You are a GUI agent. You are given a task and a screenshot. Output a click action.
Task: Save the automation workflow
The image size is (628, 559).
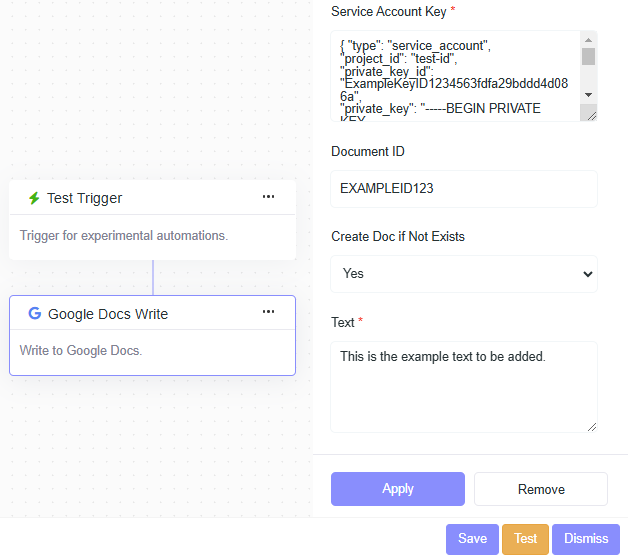(472, 539)
